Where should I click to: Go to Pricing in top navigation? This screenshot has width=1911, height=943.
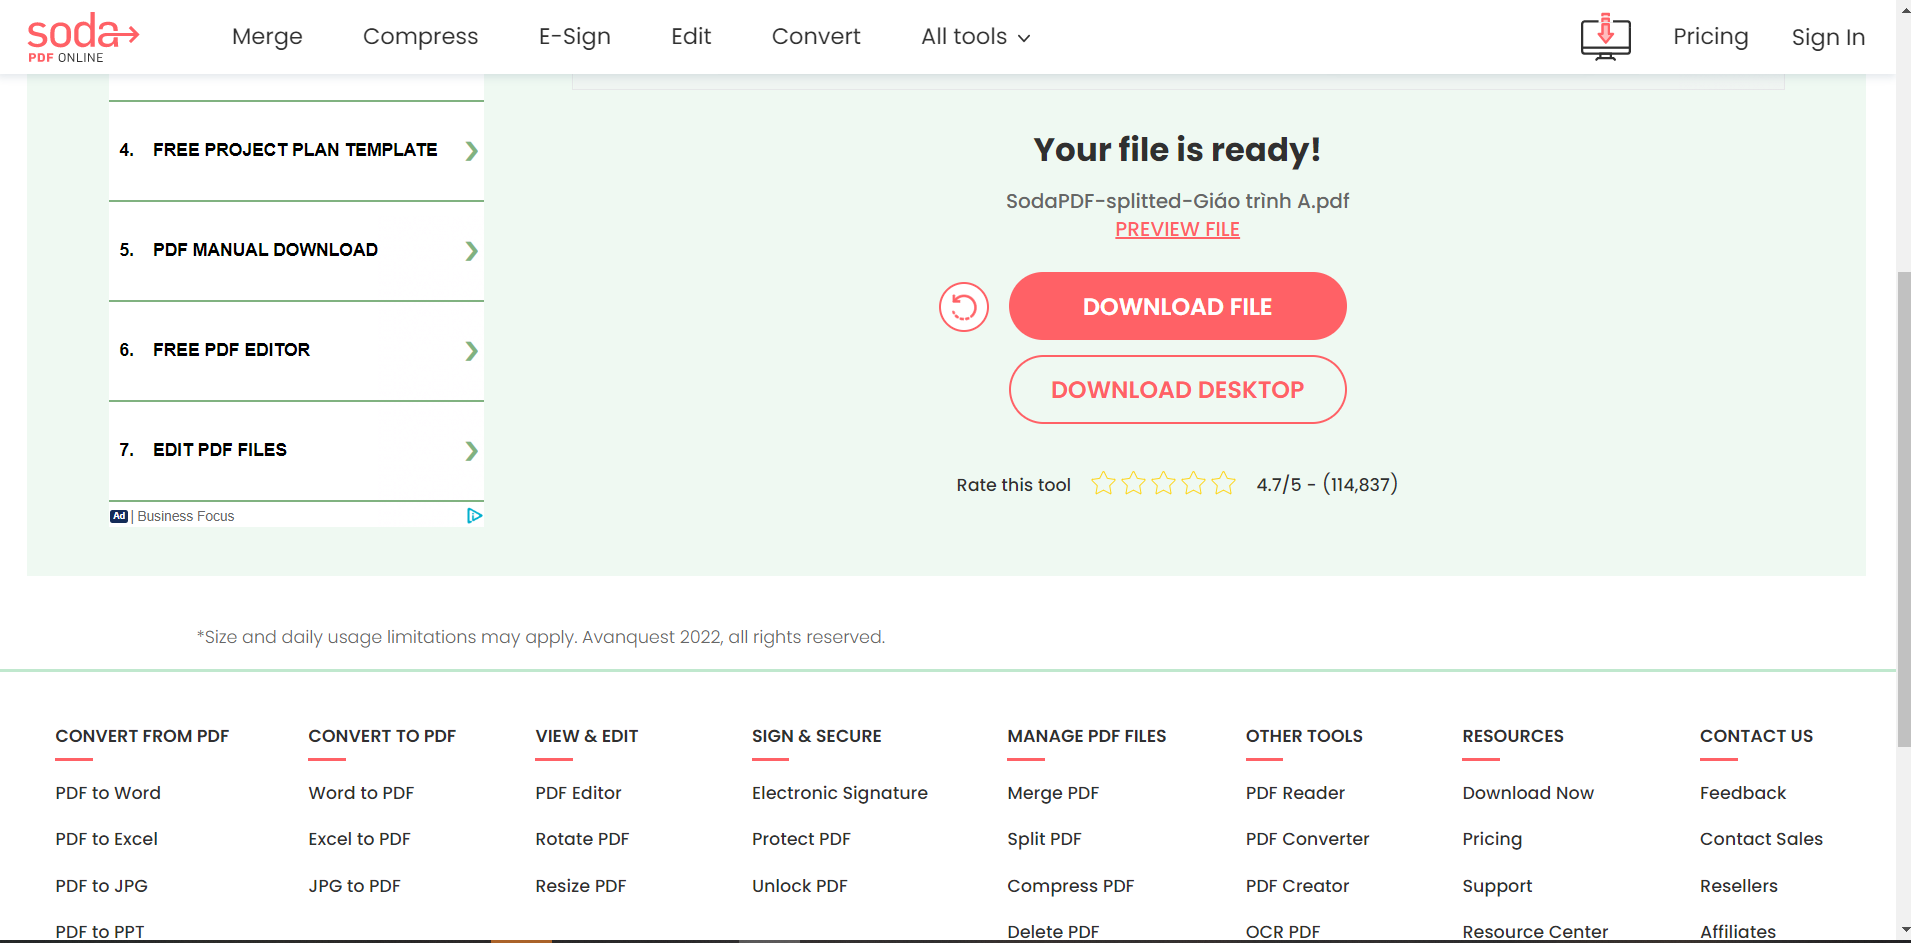(x=1710, y=37)
